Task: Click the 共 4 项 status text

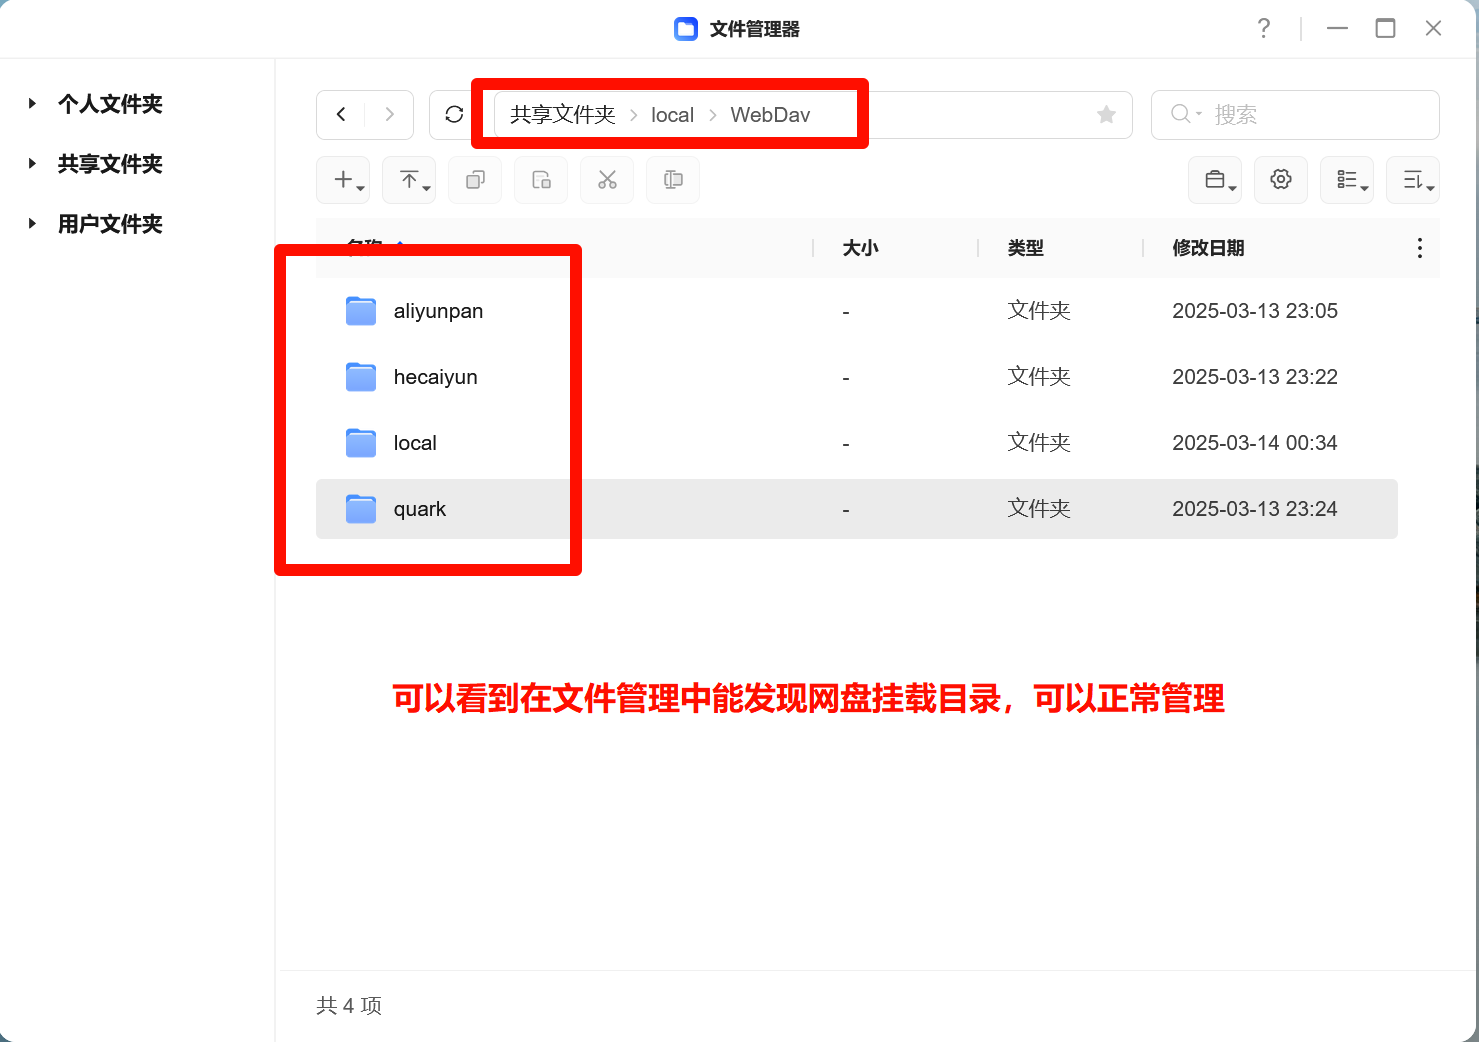Action: tap(349, 1005)
